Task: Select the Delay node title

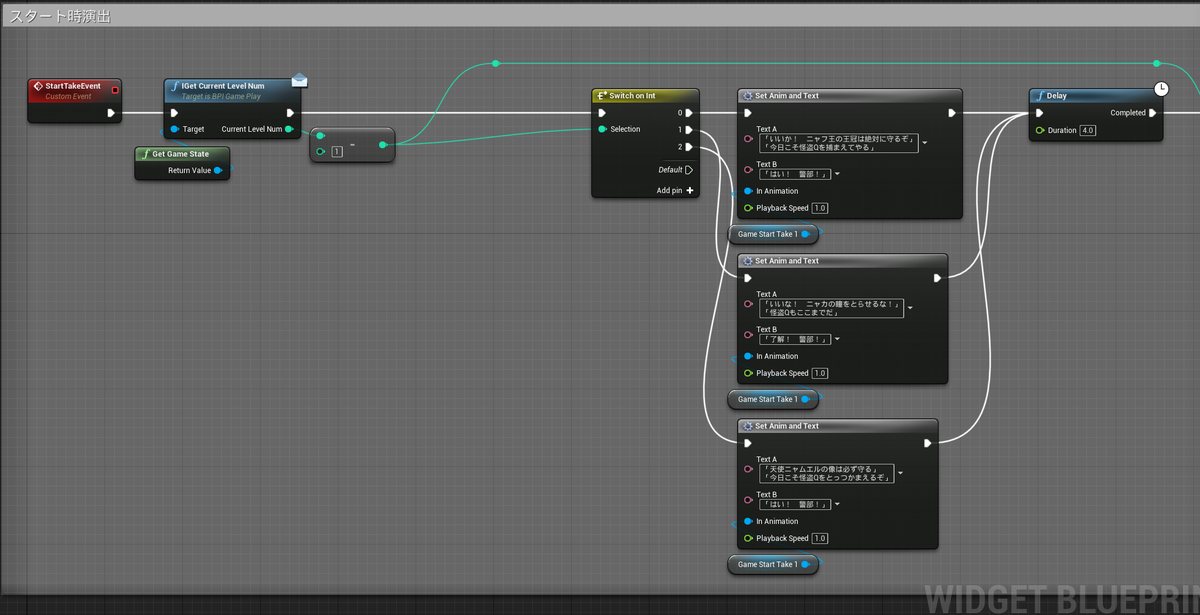Action: (1056, 96)
